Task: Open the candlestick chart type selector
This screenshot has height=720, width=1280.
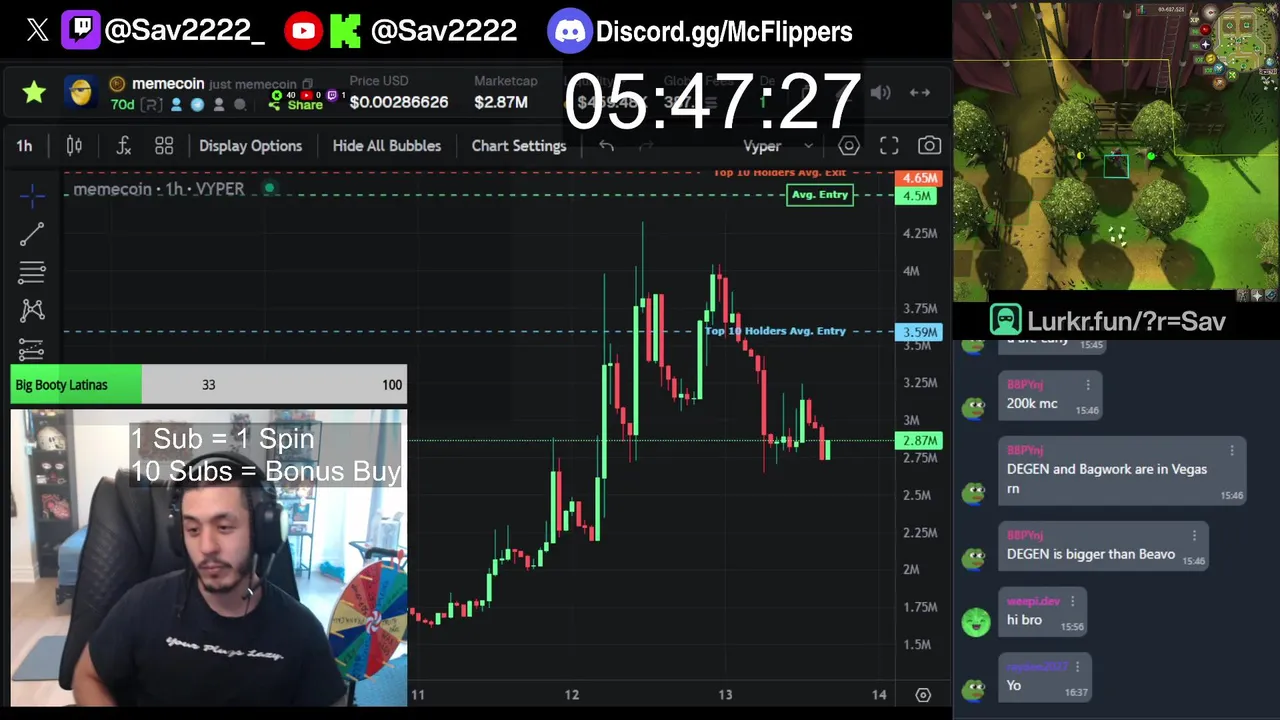Action: coord(74,146)
